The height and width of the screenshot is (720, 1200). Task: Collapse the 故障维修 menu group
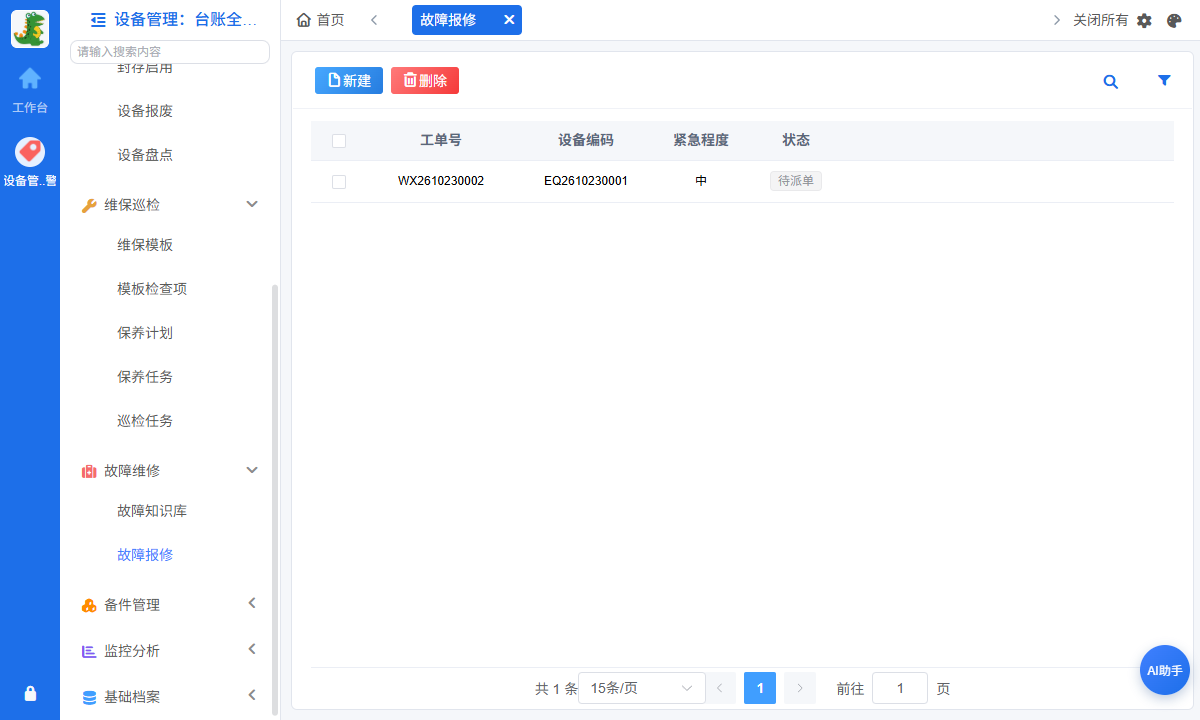[x=252, y=470]
